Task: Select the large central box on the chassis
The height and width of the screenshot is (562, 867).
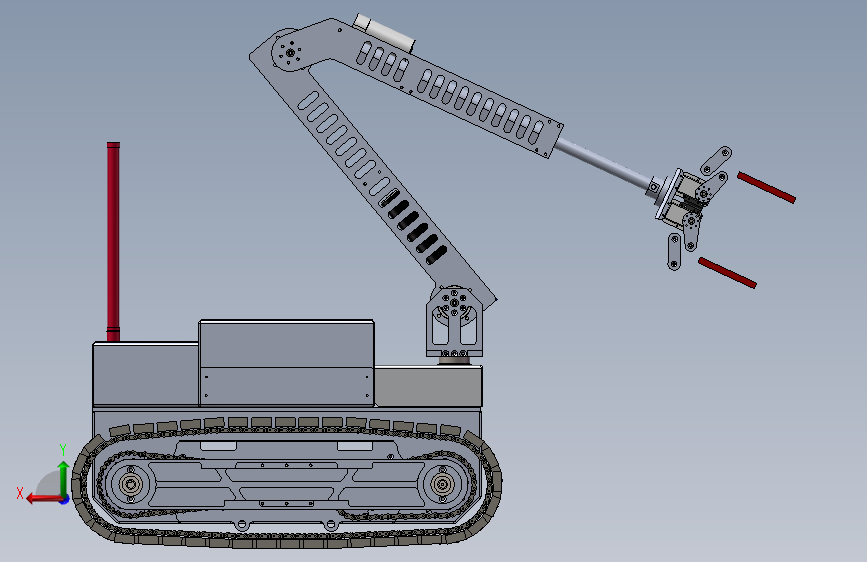Action: point(286,363)
